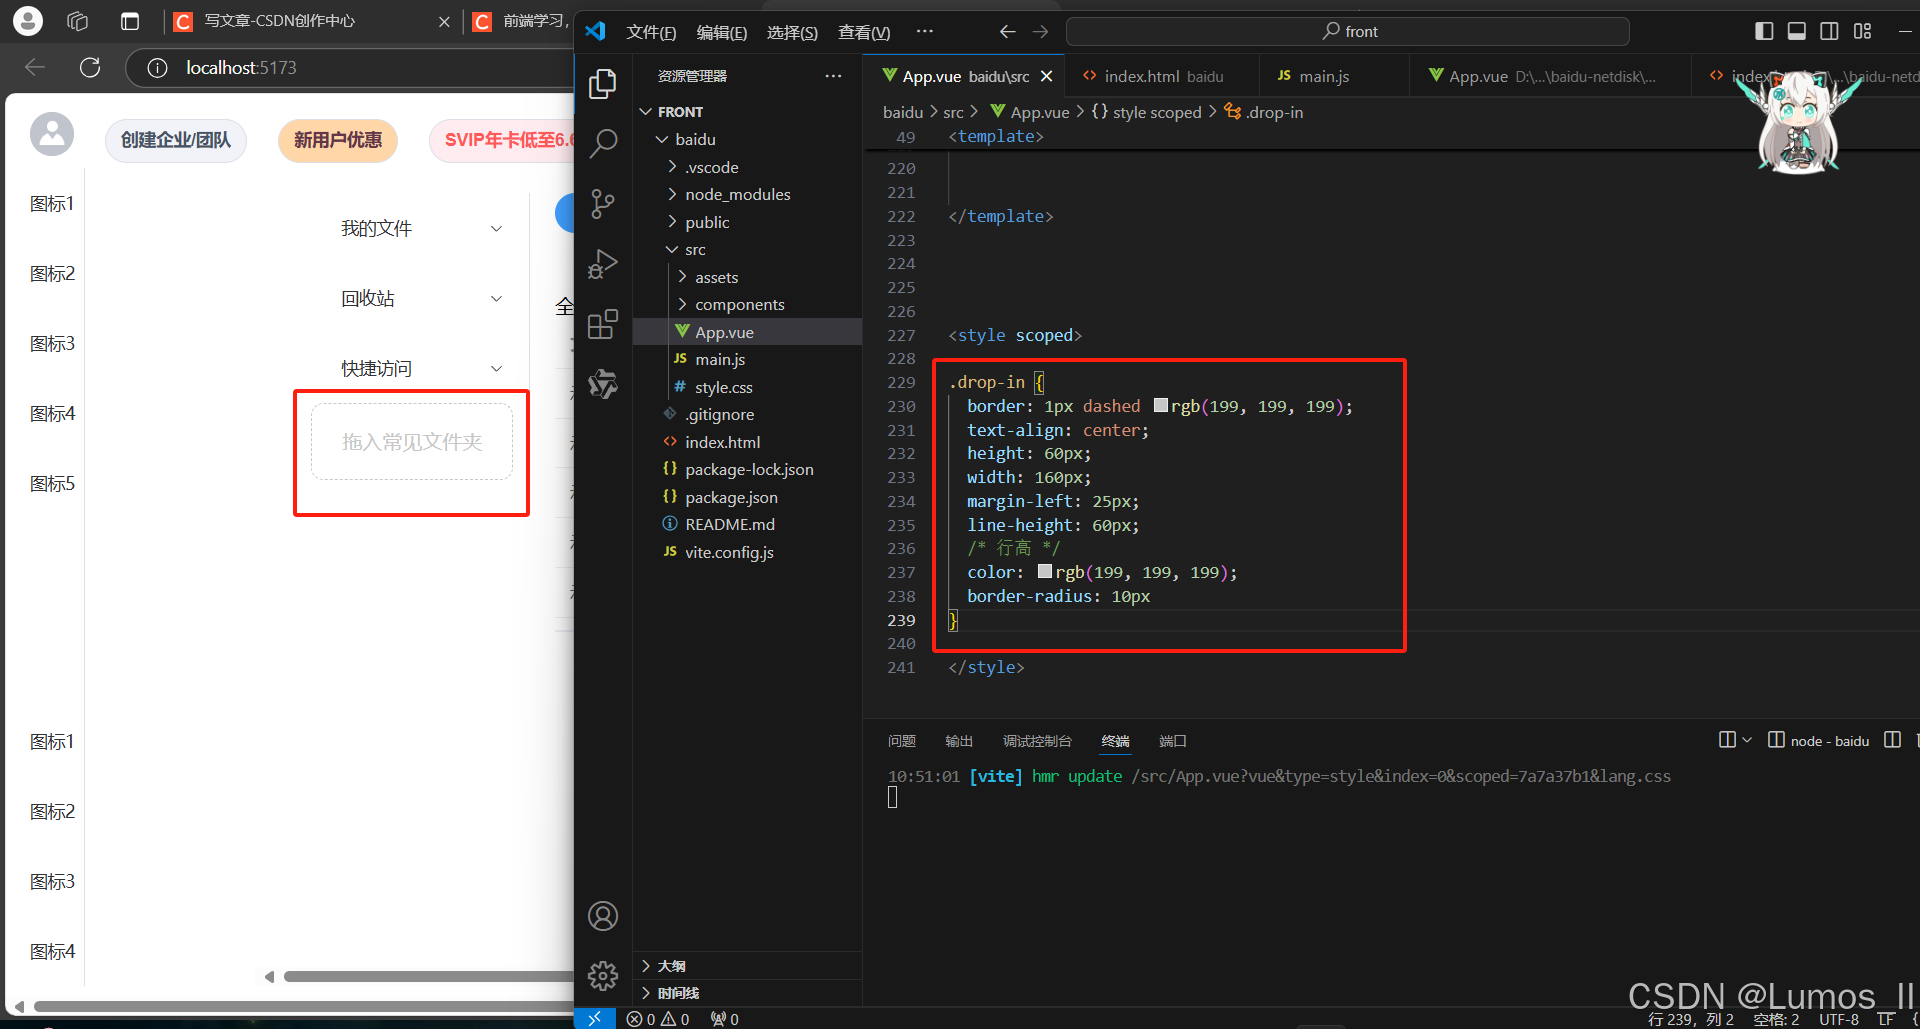The height and width of the screenshot is (1029, 1920).
Task: Switch to the 端口 panel tab
Action: (x=1172, y=741)
